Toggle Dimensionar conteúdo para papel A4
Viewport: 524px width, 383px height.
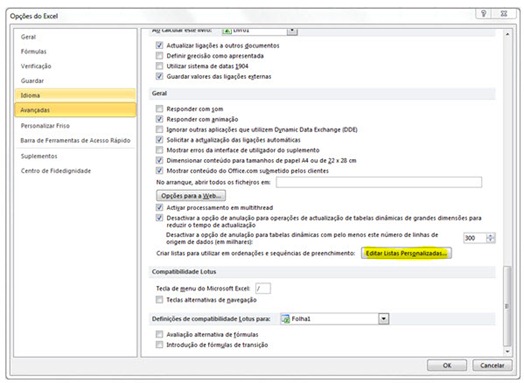click(x=159, y=160)
